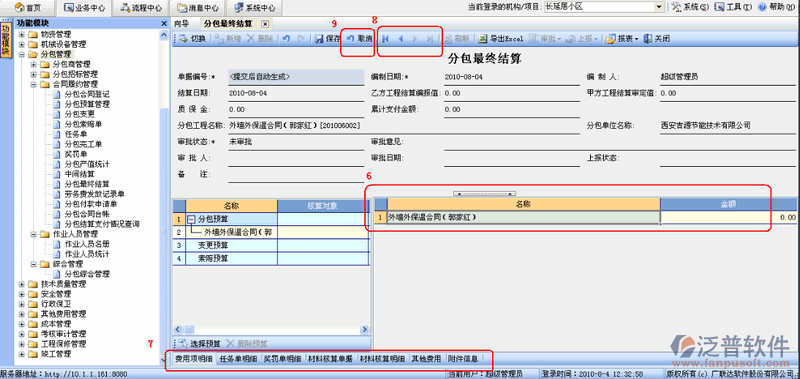The width and height of the screenshot is (800, 379).
Task: Select 中间结算 in function tree
Action: click(80, 174)
